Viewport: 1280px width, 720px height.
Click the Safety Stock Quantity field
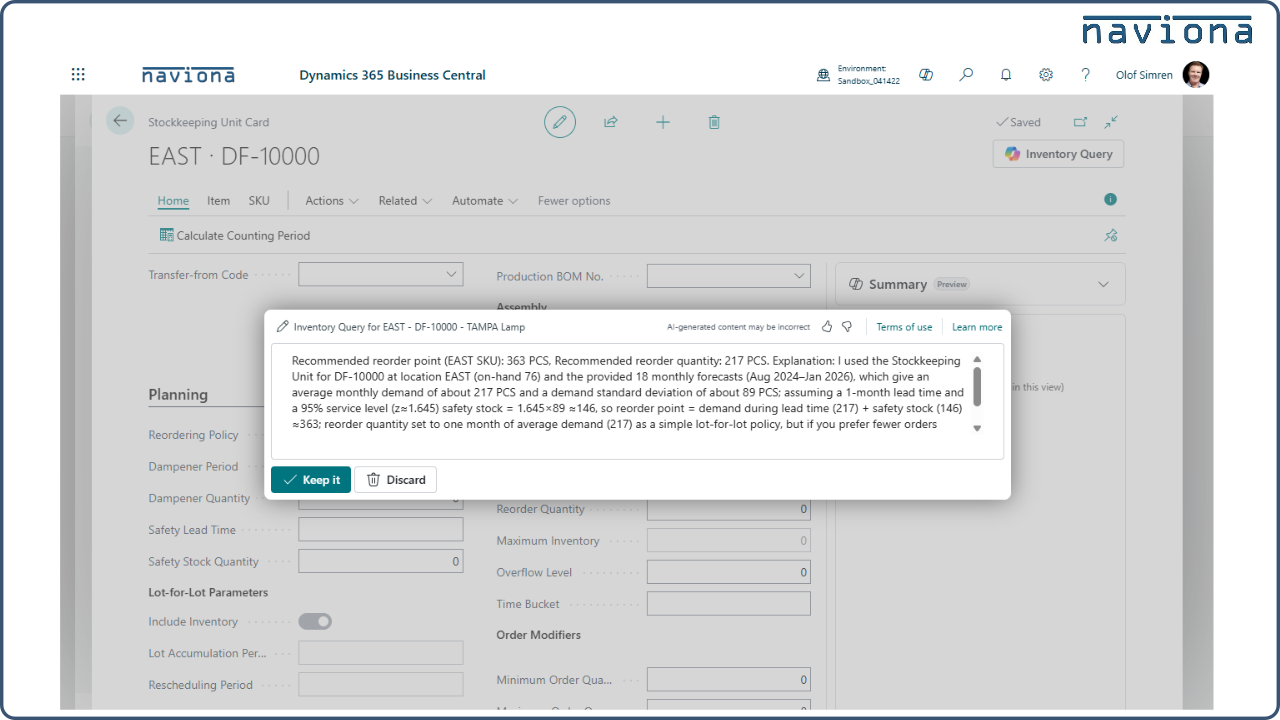pyautogui.click(x=381, y=562)
